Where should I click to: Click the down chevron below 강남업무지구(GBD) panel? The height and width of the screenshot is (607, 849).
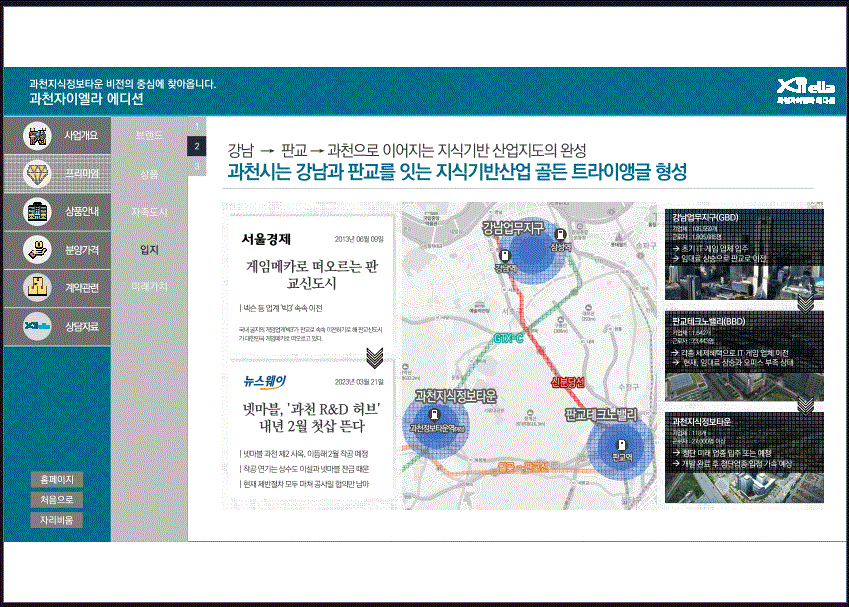[x=806, y=305]
